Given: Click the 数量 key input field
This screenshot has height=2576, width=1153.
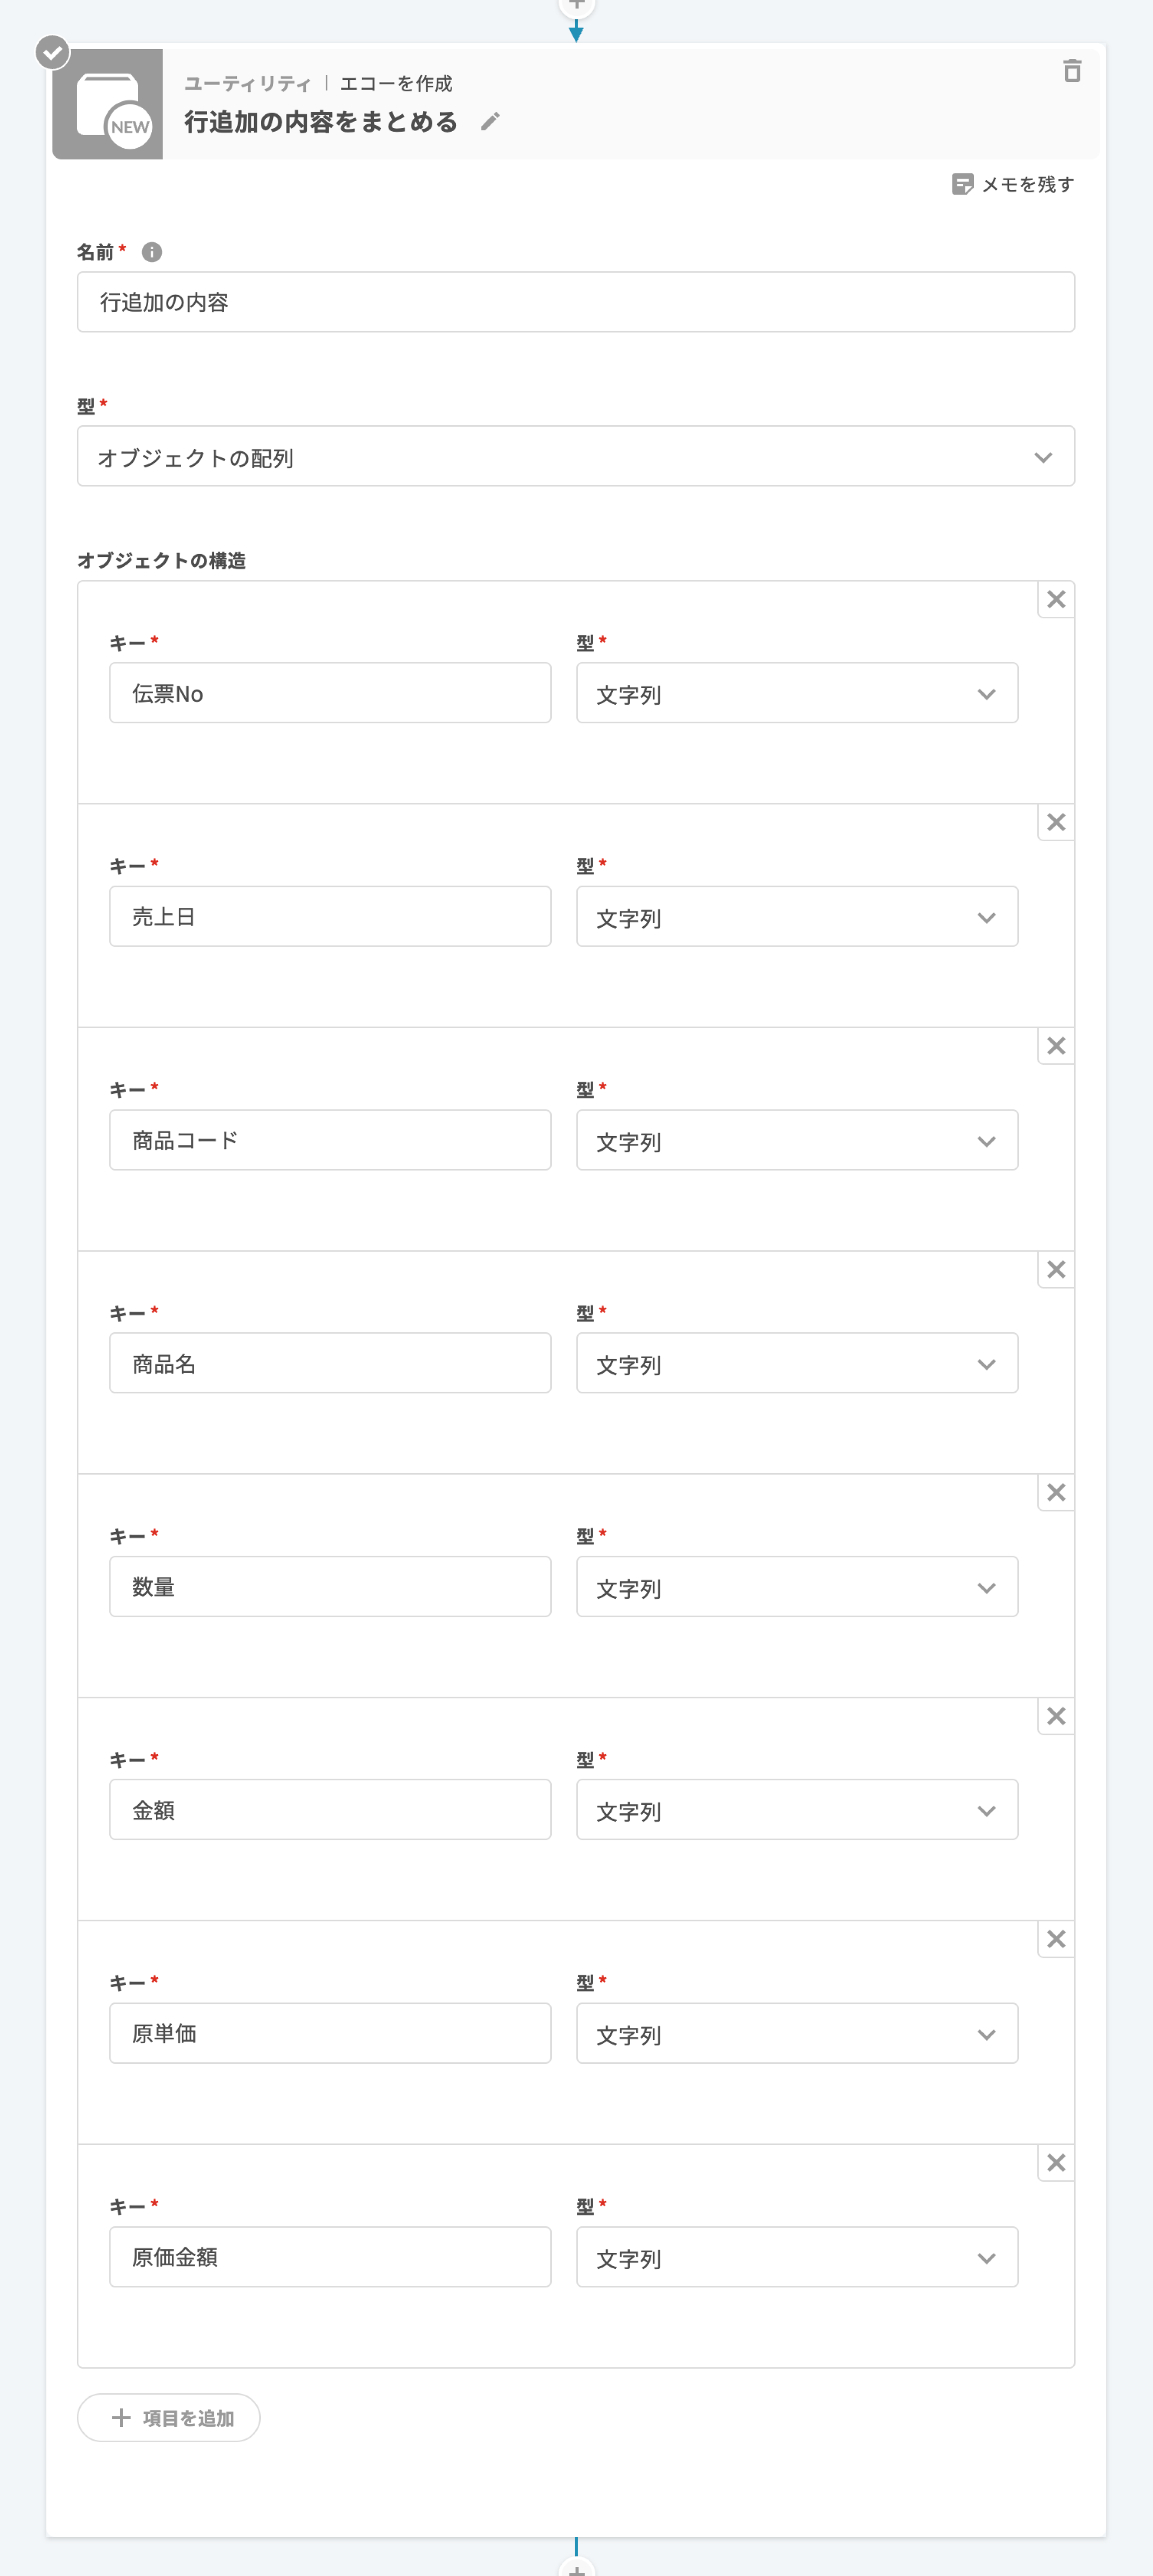Looking at the screenshot, I should pos(329,1587).
